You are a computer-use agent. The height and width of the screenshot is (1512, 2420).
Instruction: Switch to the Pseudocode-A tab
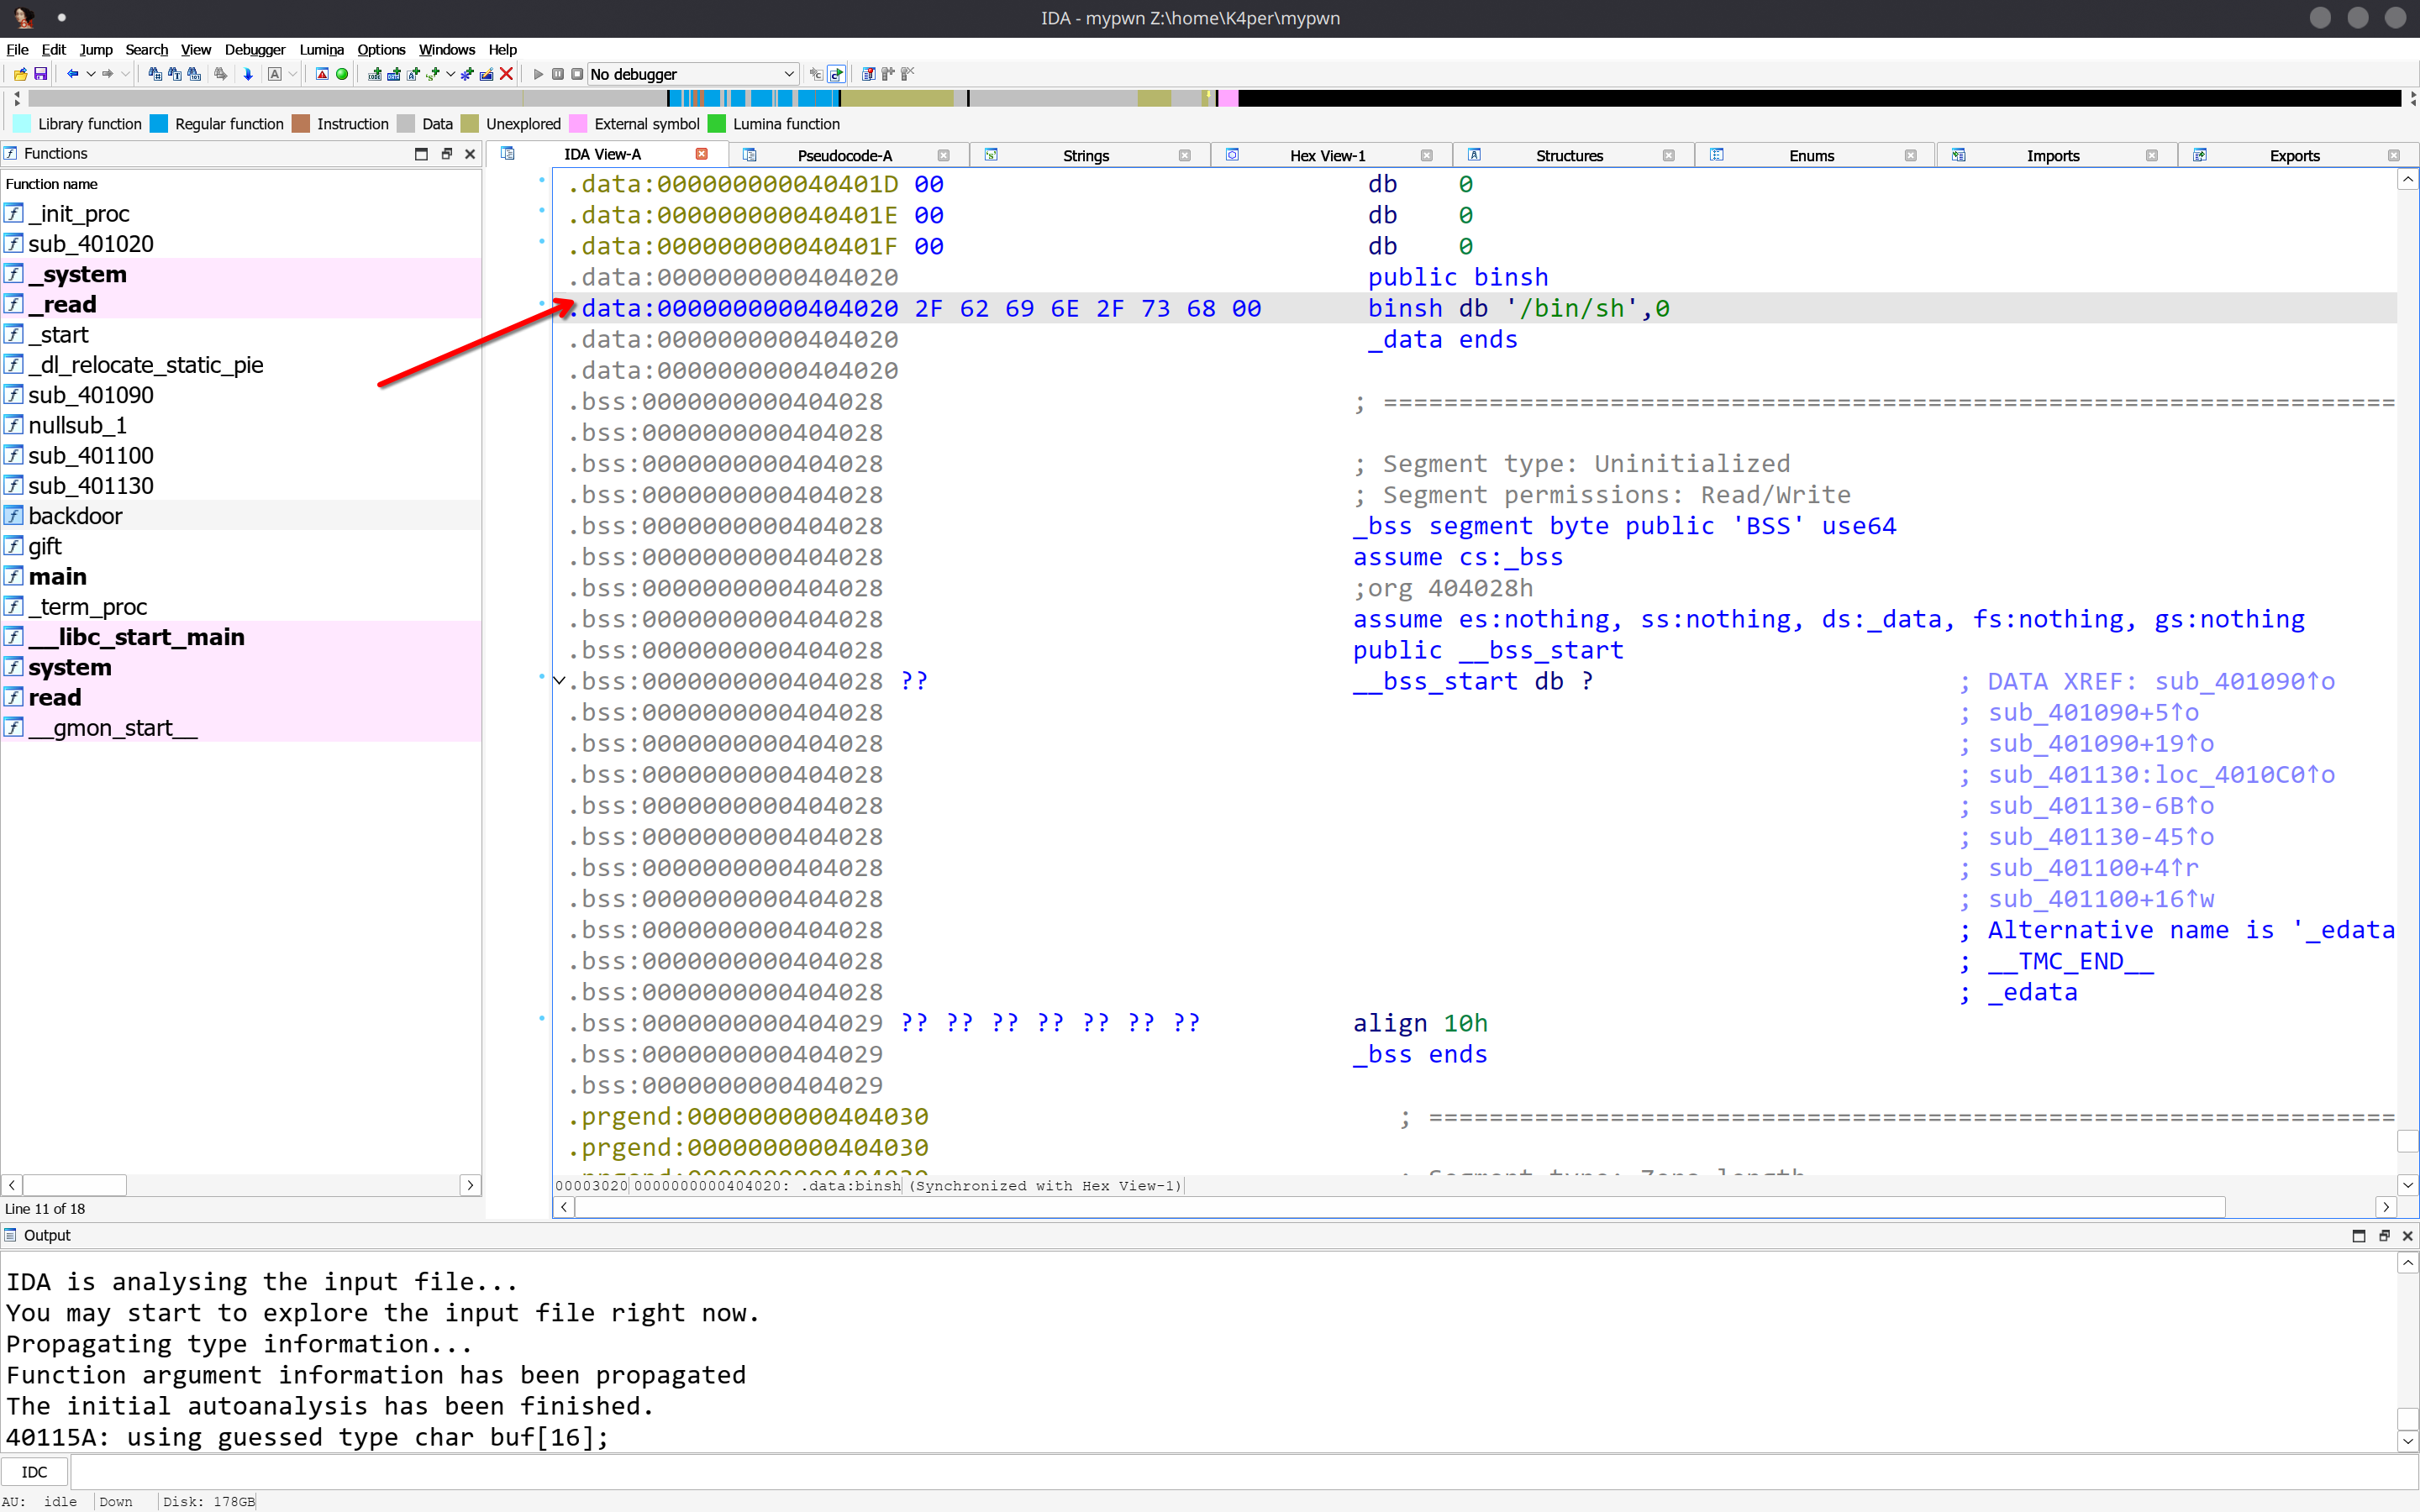pyautogui.click(x=844, y=155)
